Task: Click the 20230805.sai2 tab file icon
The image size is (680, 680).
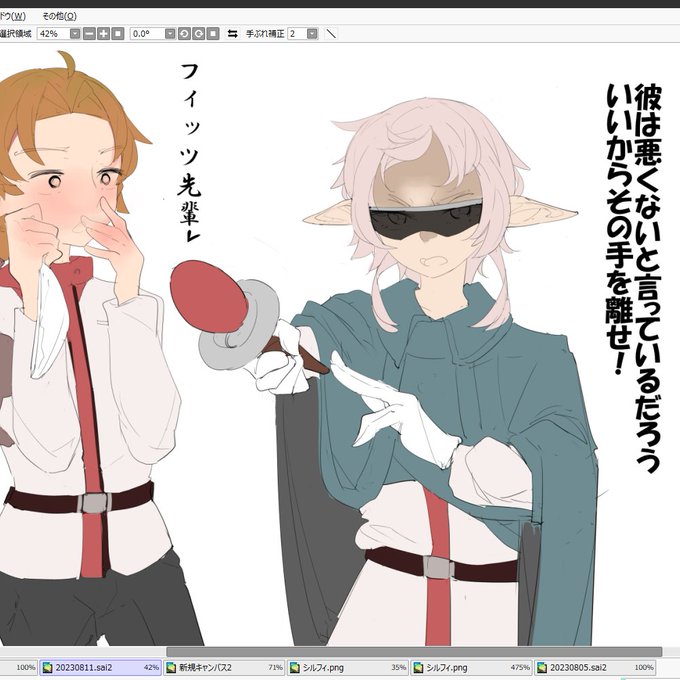Action: click(x=542, y=667)
